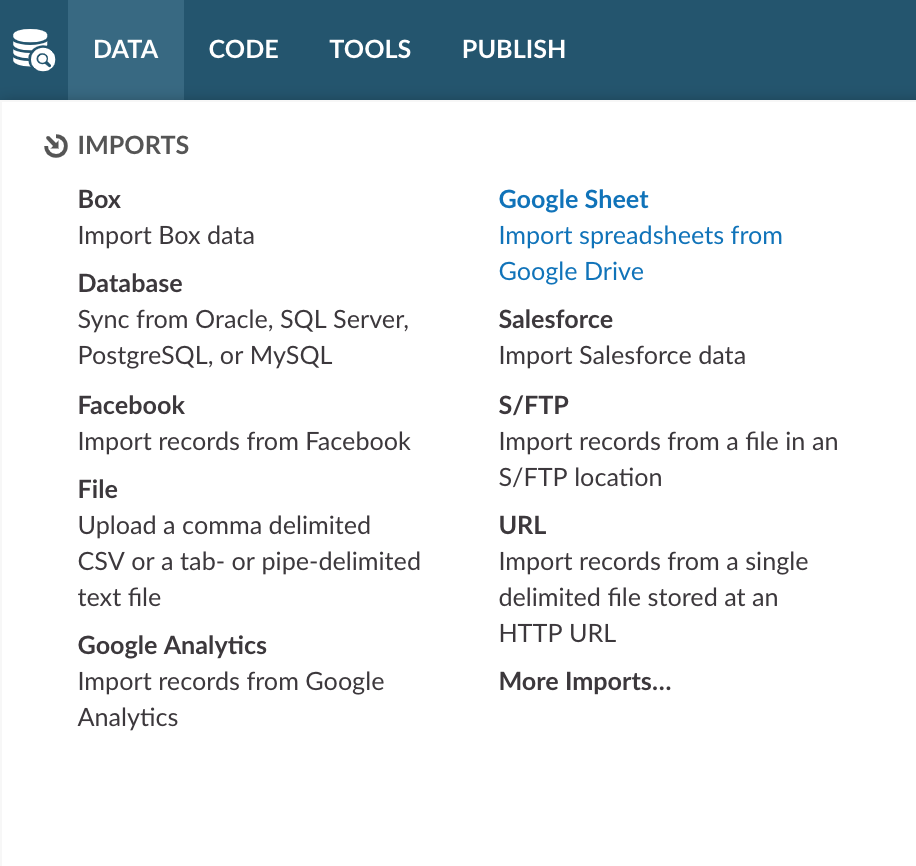Open the PUBLISH menu tab
This screenshot has height=866, width=916.
click(513, 50)
